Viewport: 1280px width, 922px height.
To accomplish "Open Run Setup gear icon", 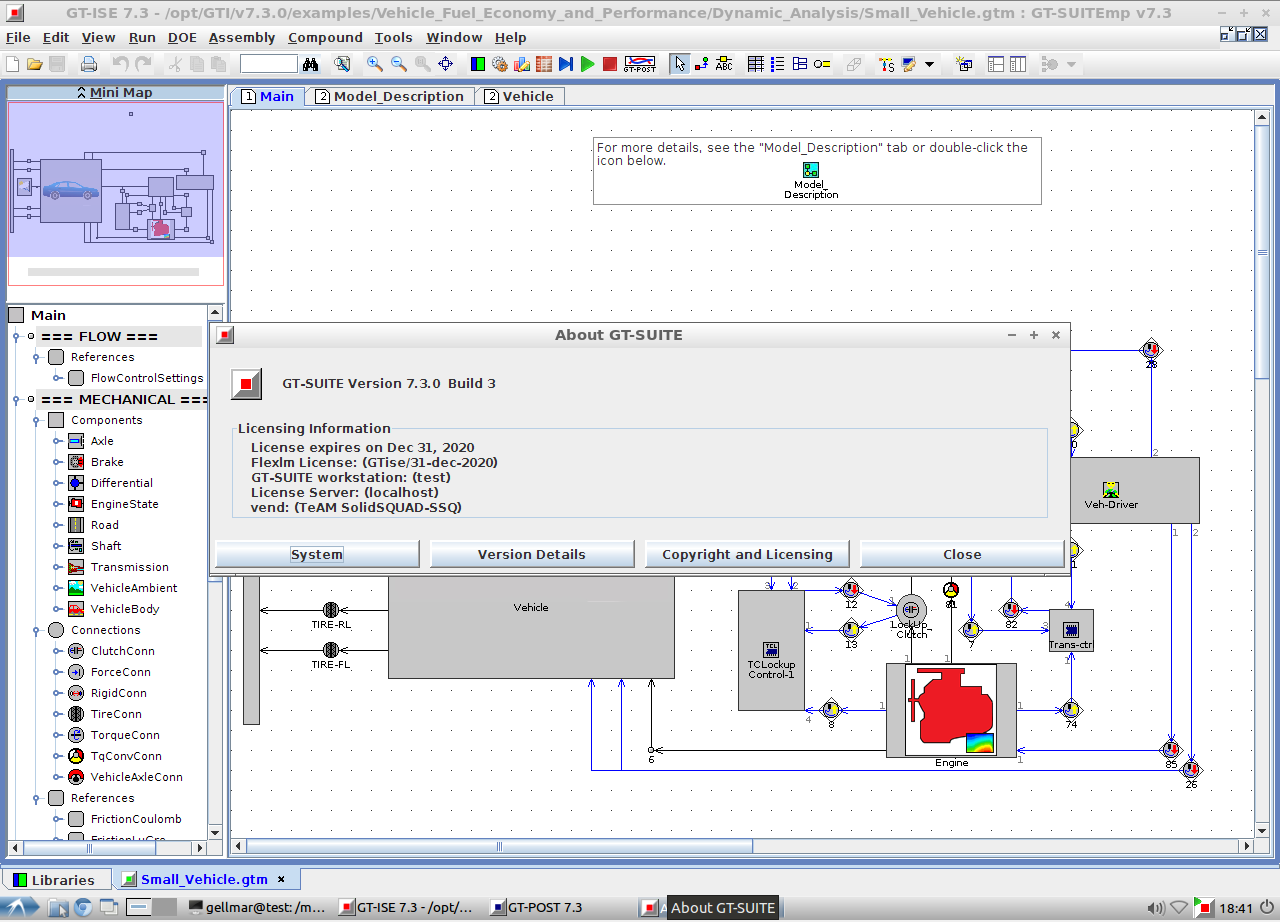I will click(x=500, y=64).
